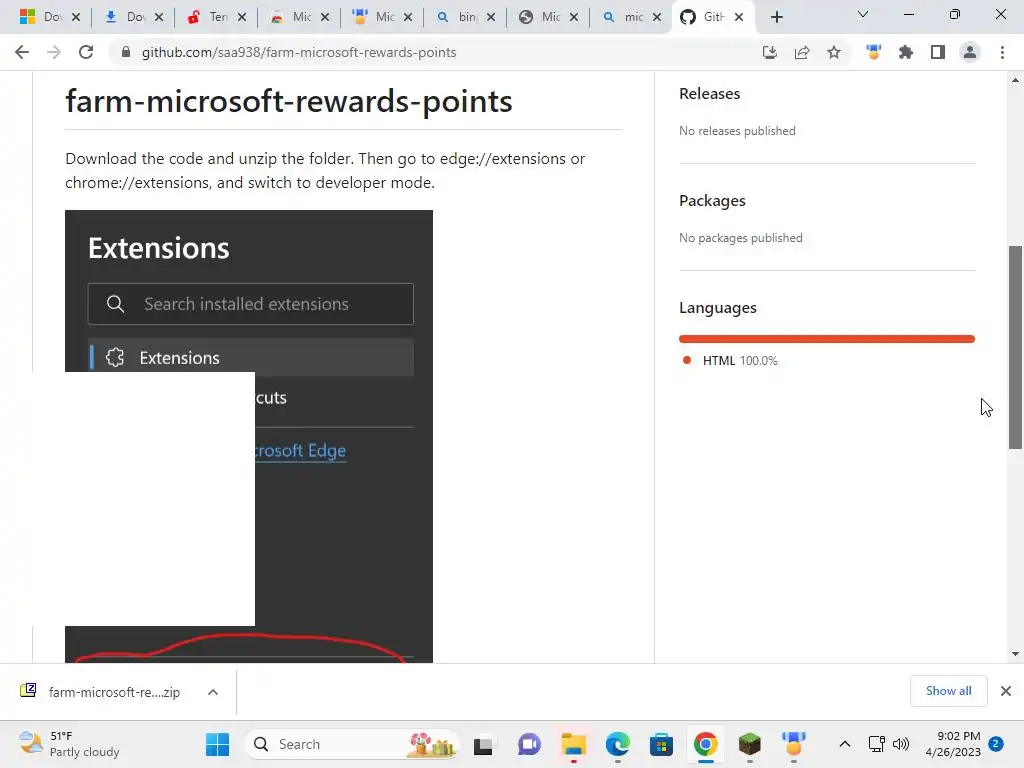Click the Packages heading link
The width and height of the screenshot is (1024, 768).
pos(712,200)
